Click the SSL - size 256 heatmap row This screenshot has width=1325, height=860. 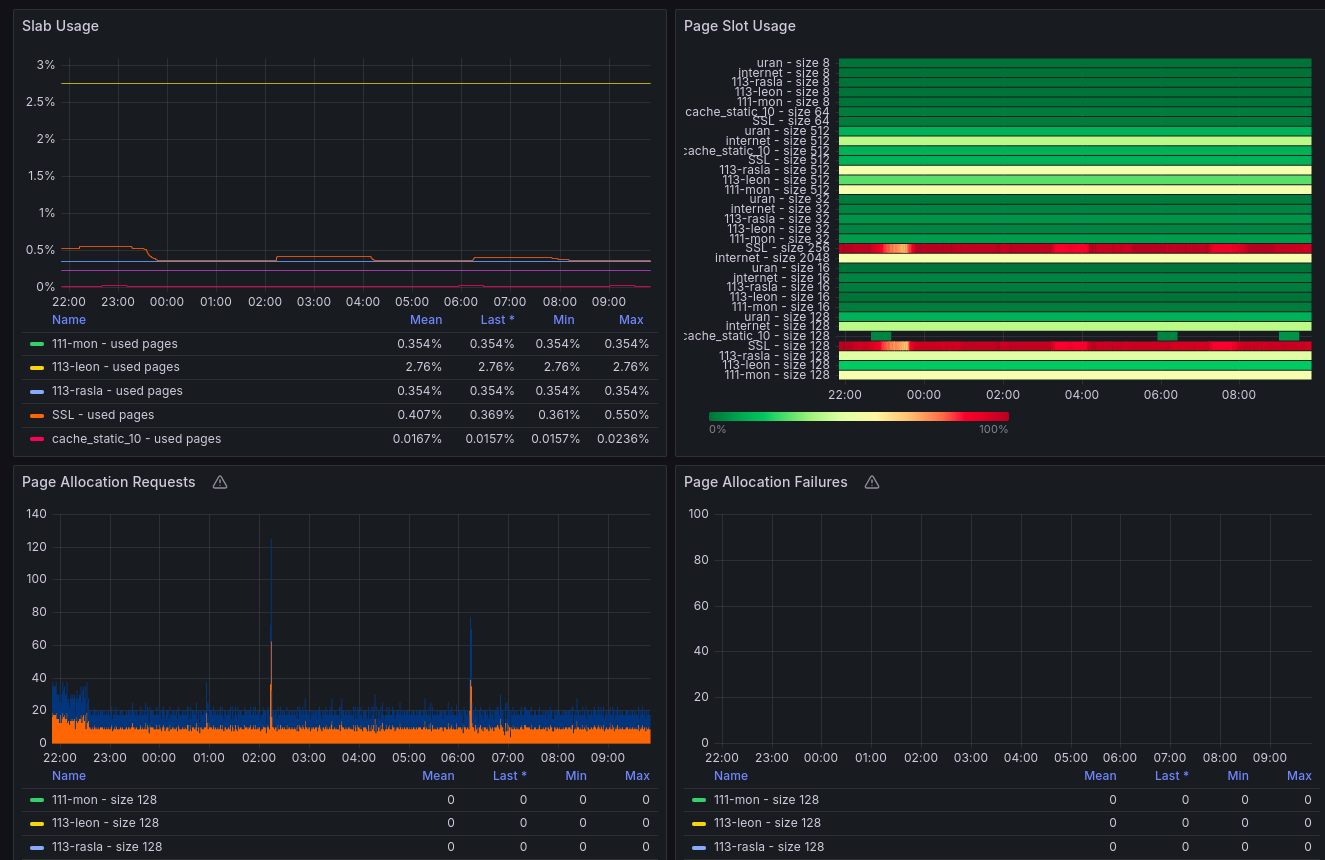pos(1074,248)
